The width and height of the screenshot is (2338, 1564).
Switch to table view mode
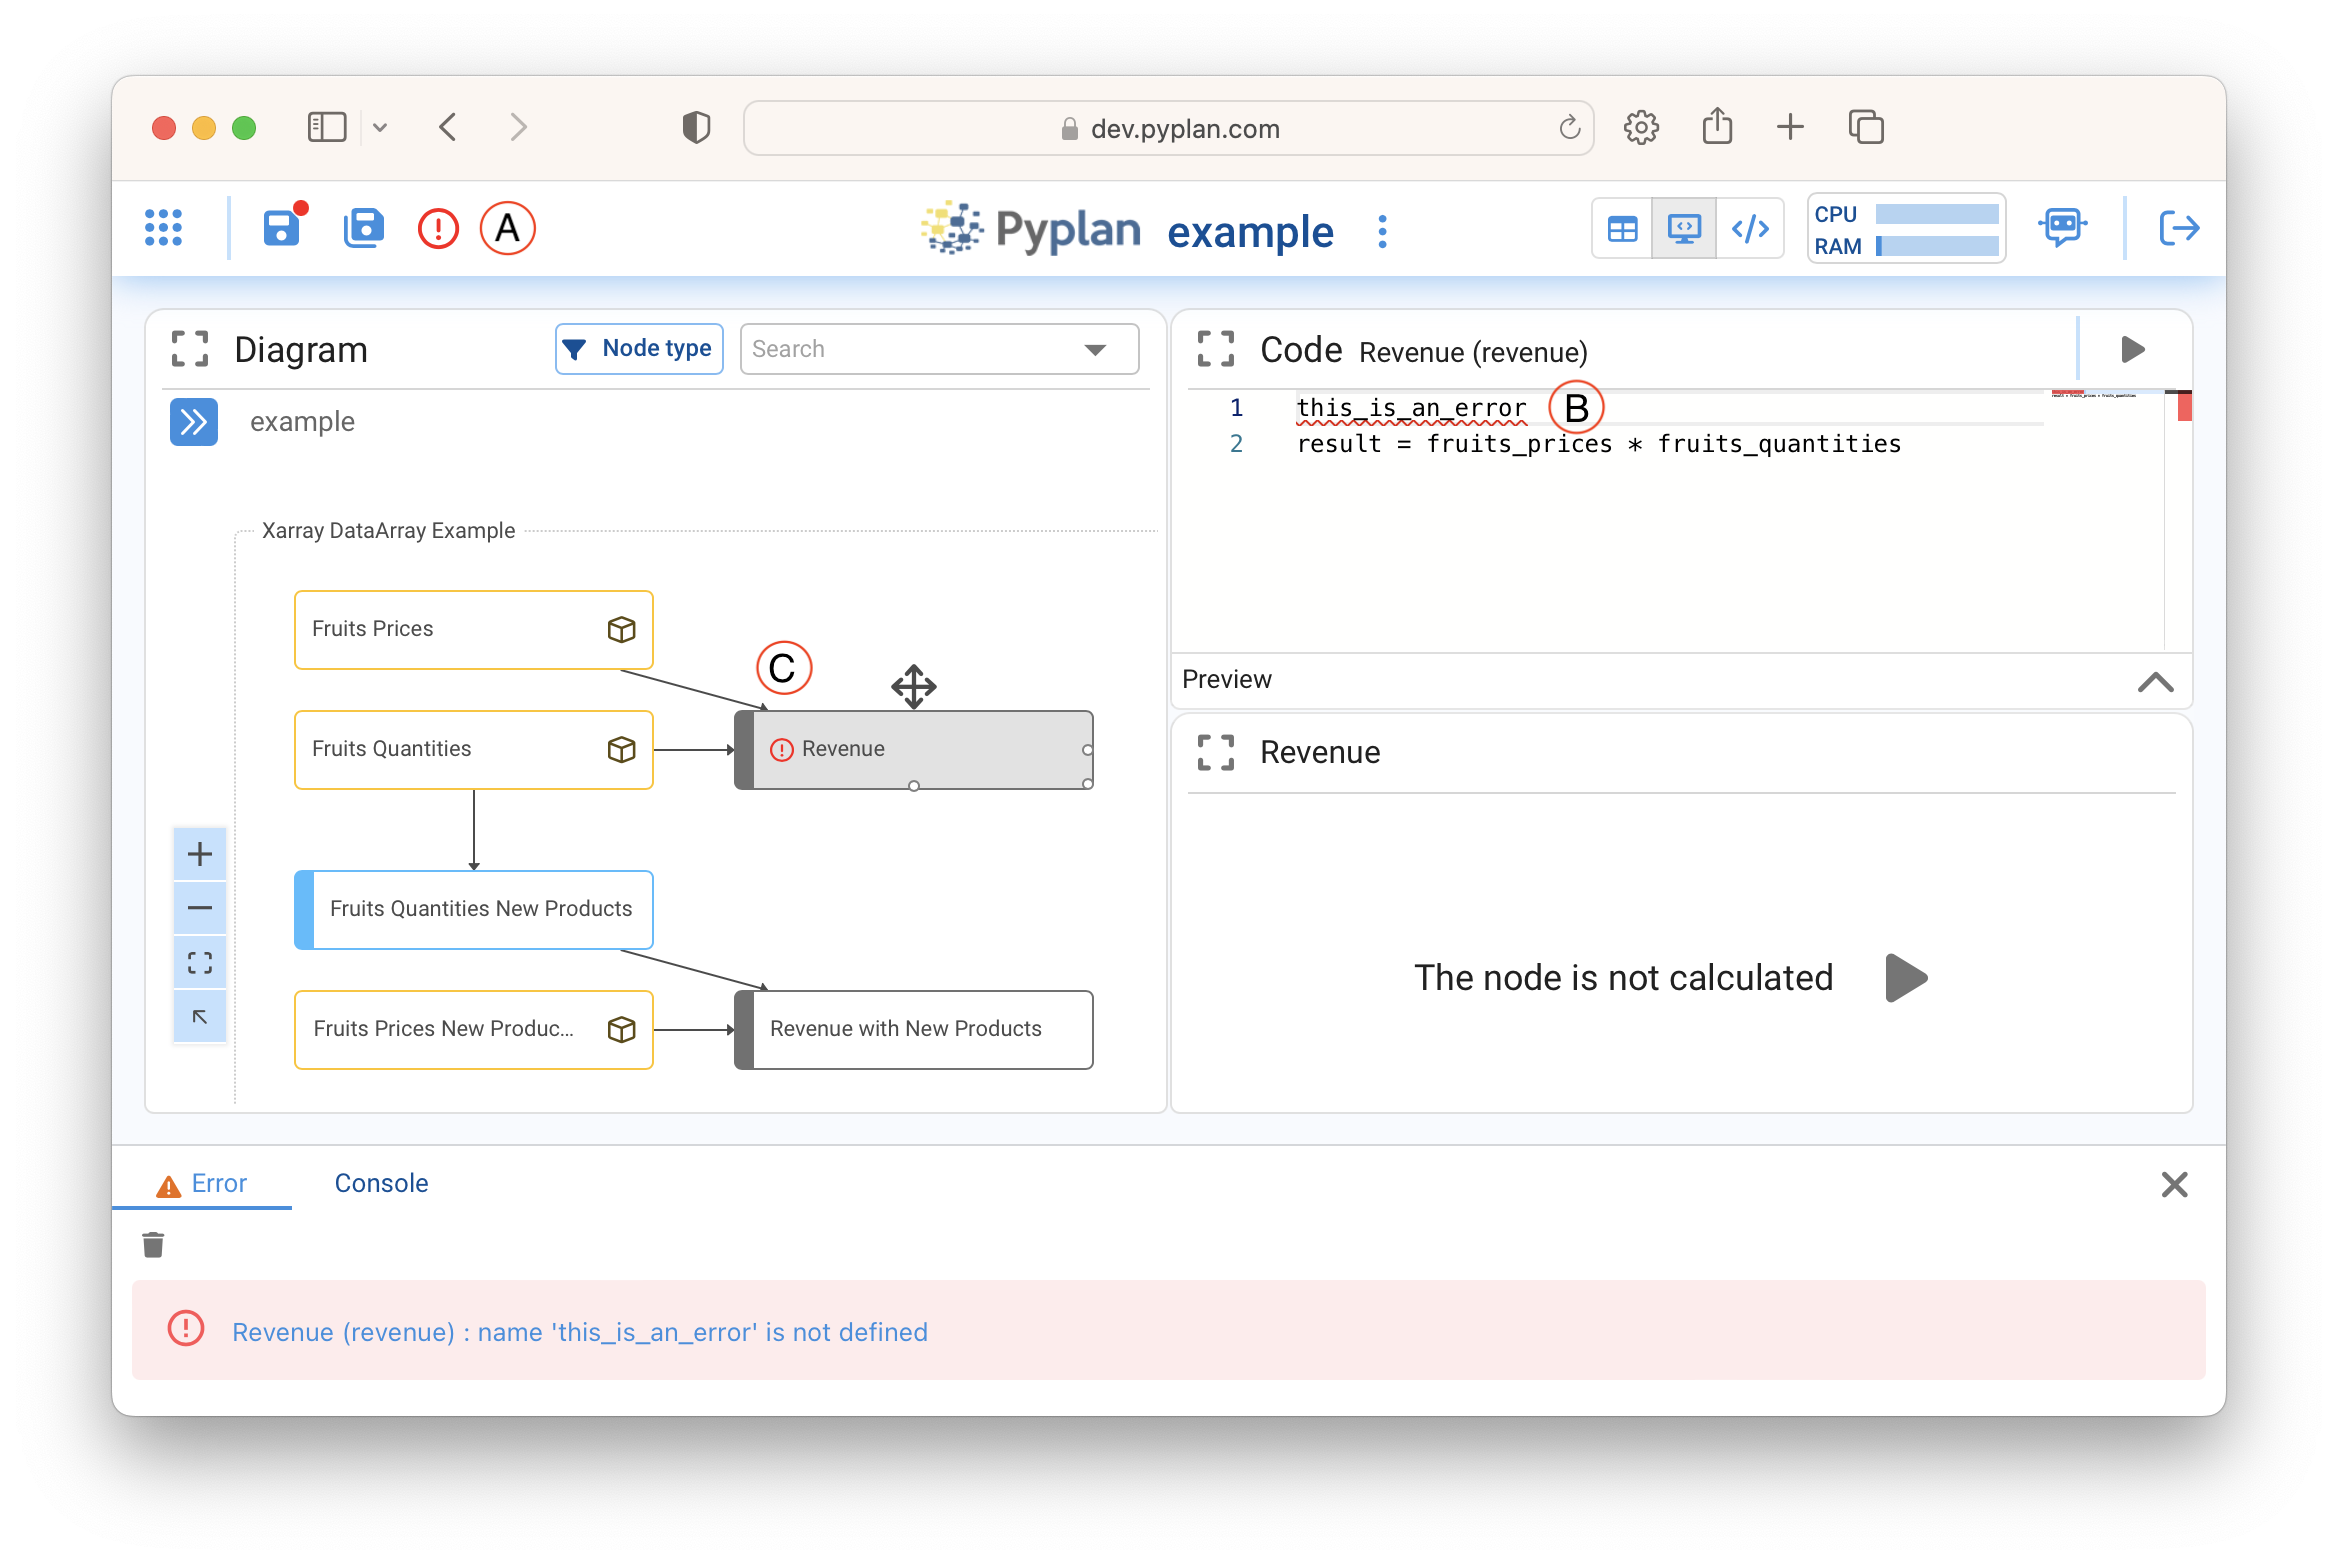pyautogui.click(x=1622, y=229)
